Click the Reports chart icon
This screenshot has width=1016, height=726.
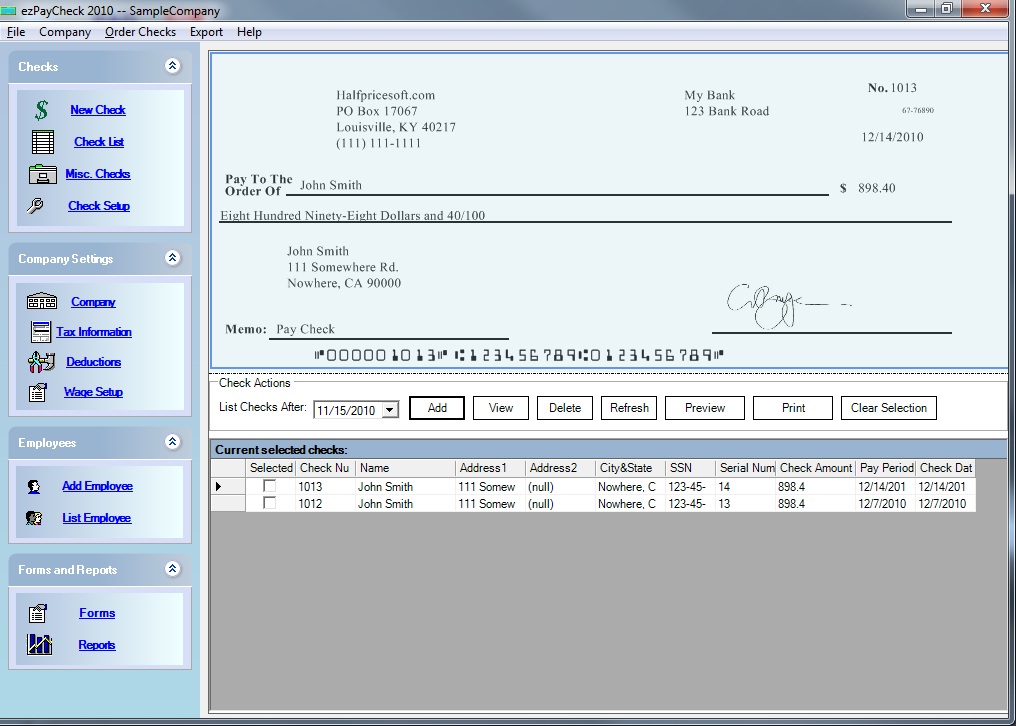[x=39, y=644]
